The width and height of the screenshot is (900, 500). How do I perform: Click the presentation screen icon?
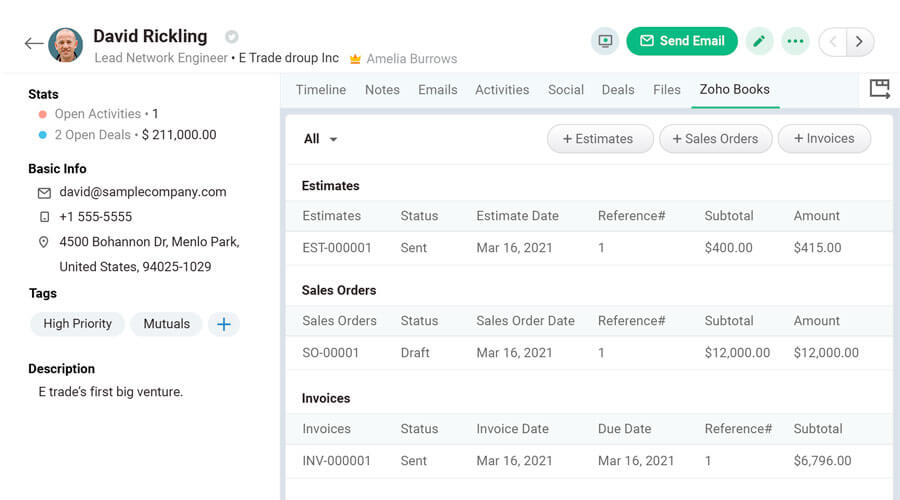tap(605, 41)
